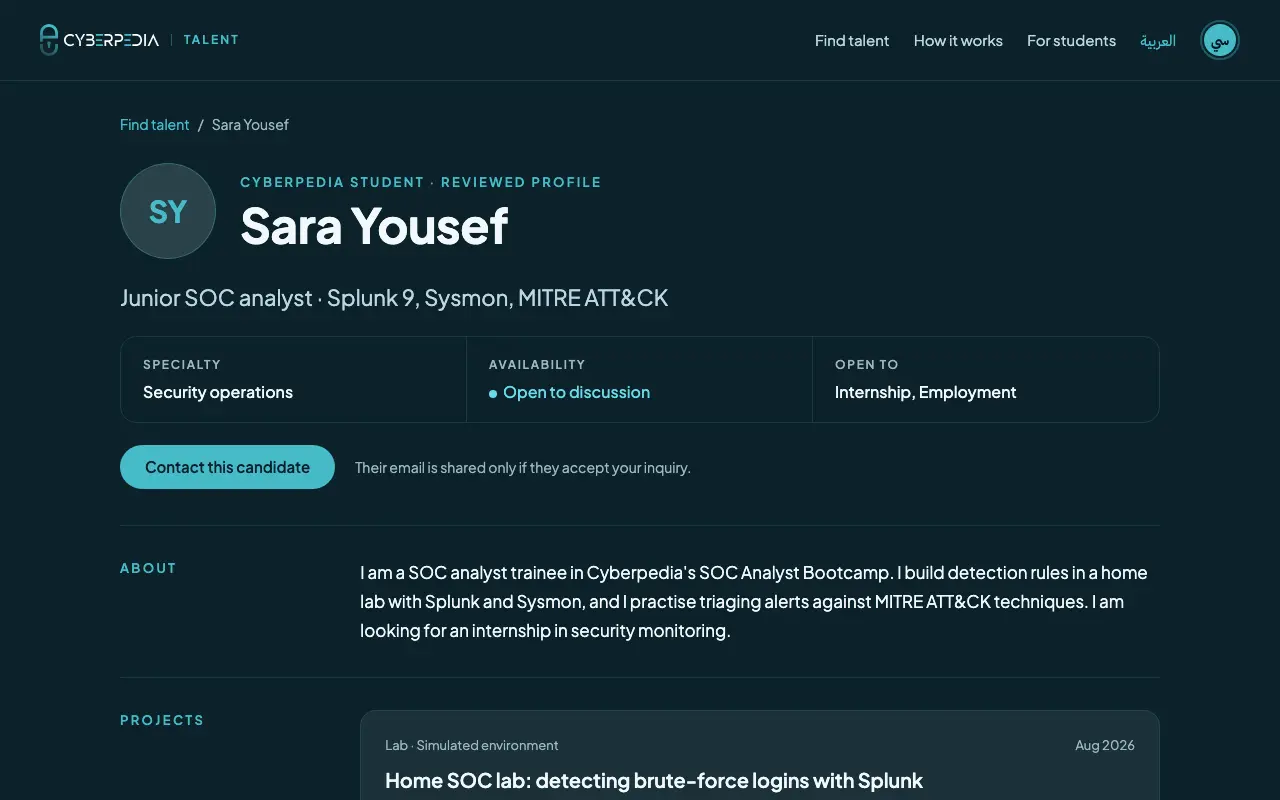Click the Aug 2026 project date

click(1105, 745)
